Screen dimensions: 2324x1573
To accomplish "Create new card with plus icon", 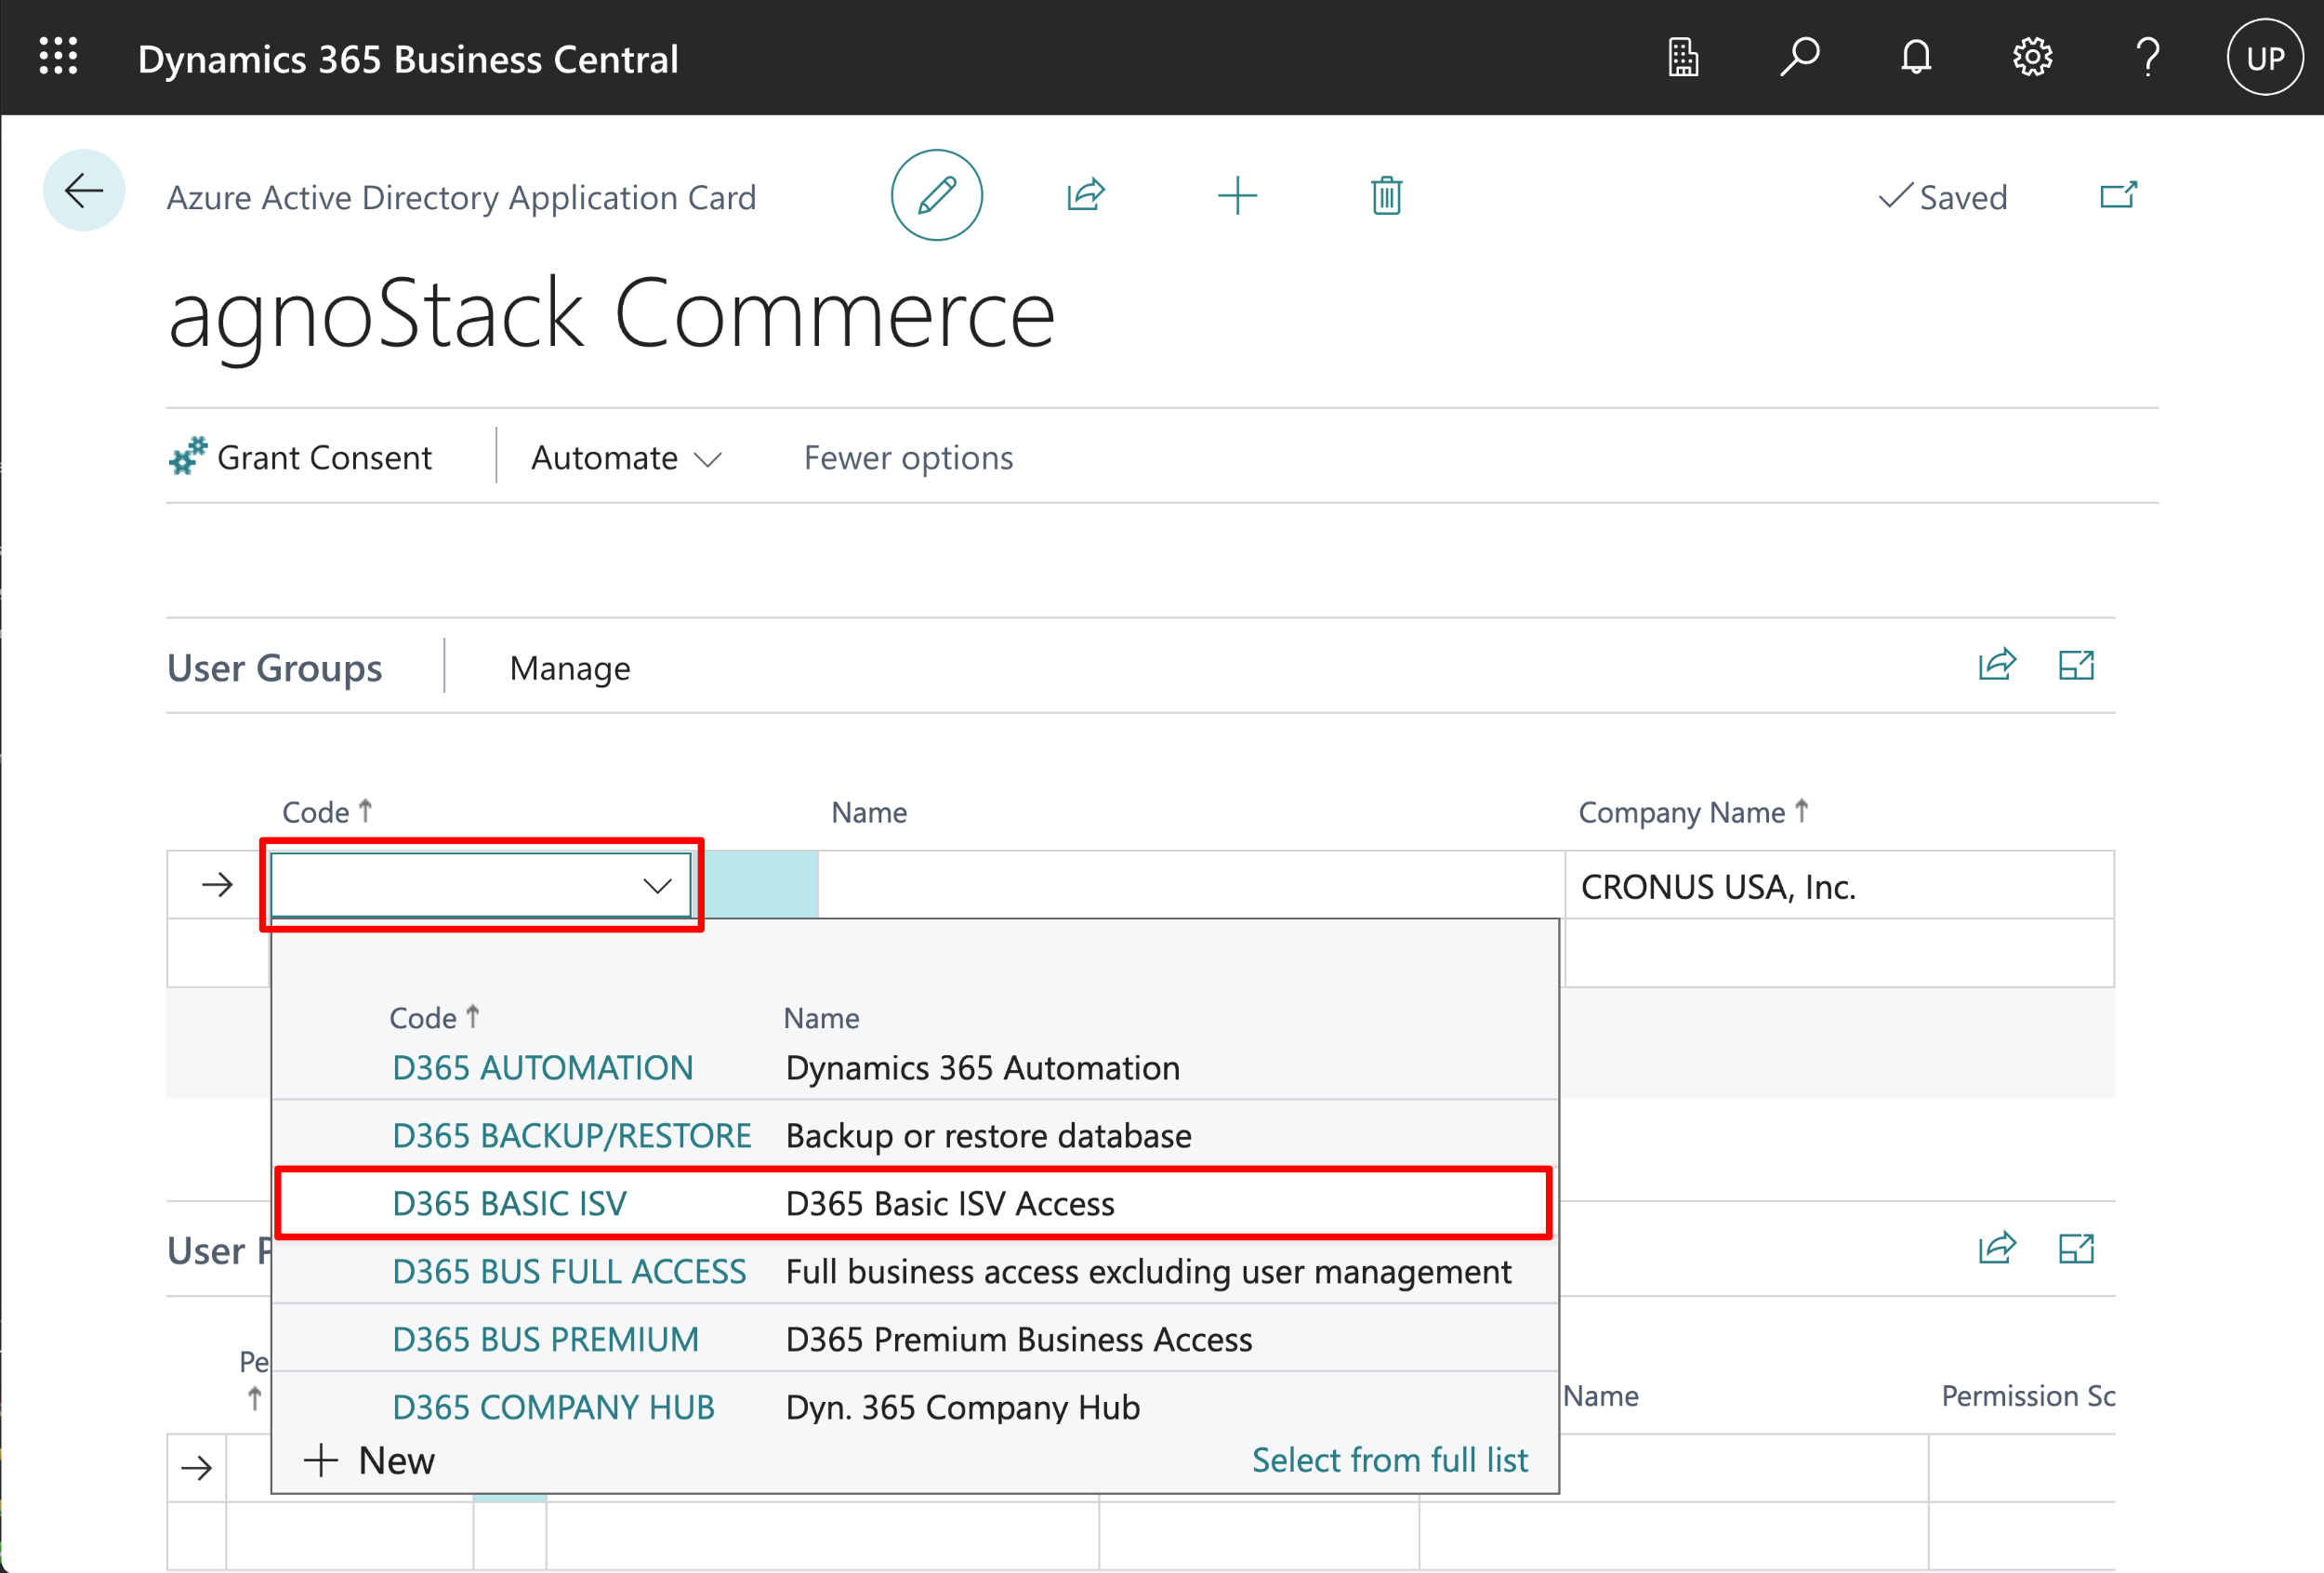I will pos(1237,195).
